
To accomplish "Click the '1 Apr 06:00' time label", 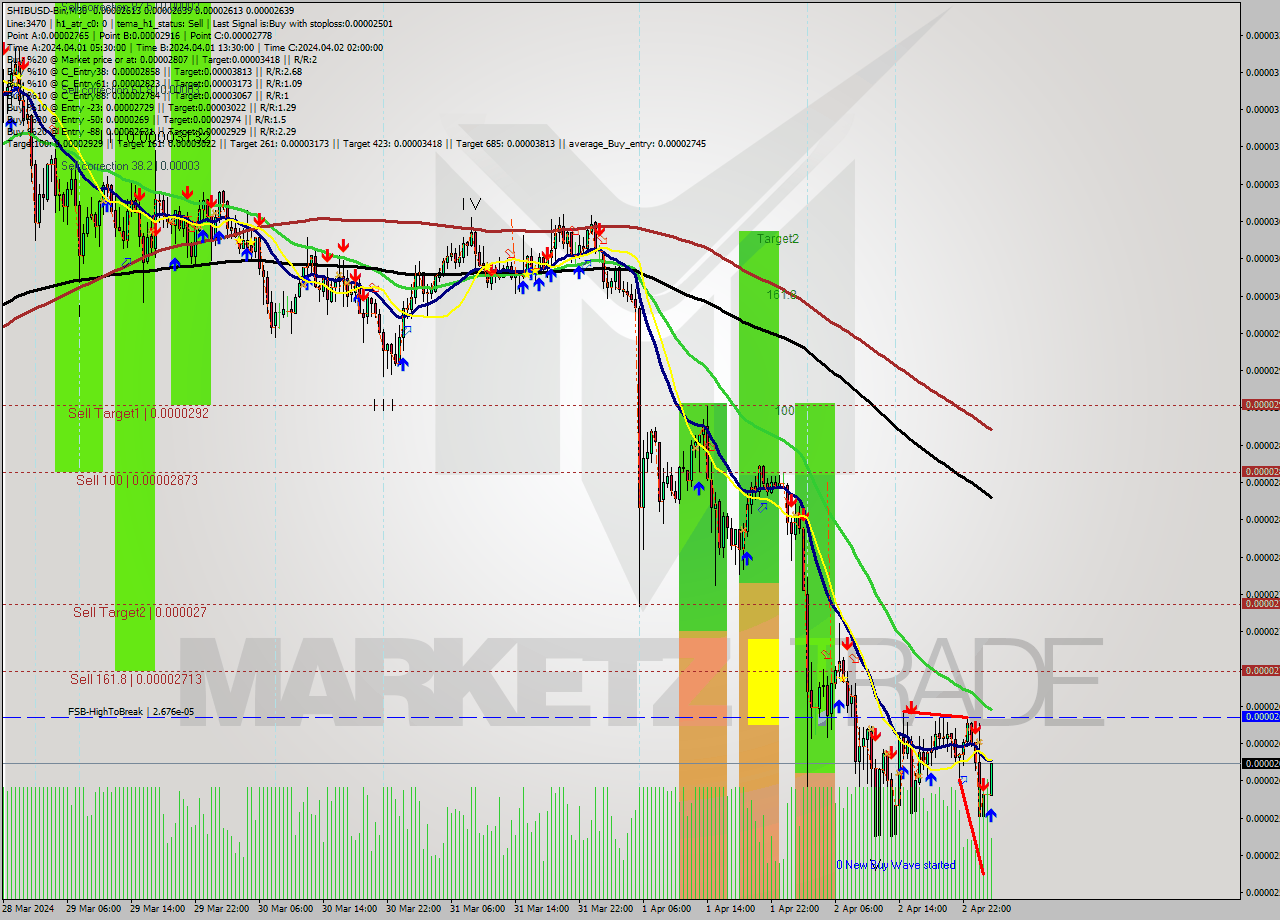I will click(x=666, y=909).
